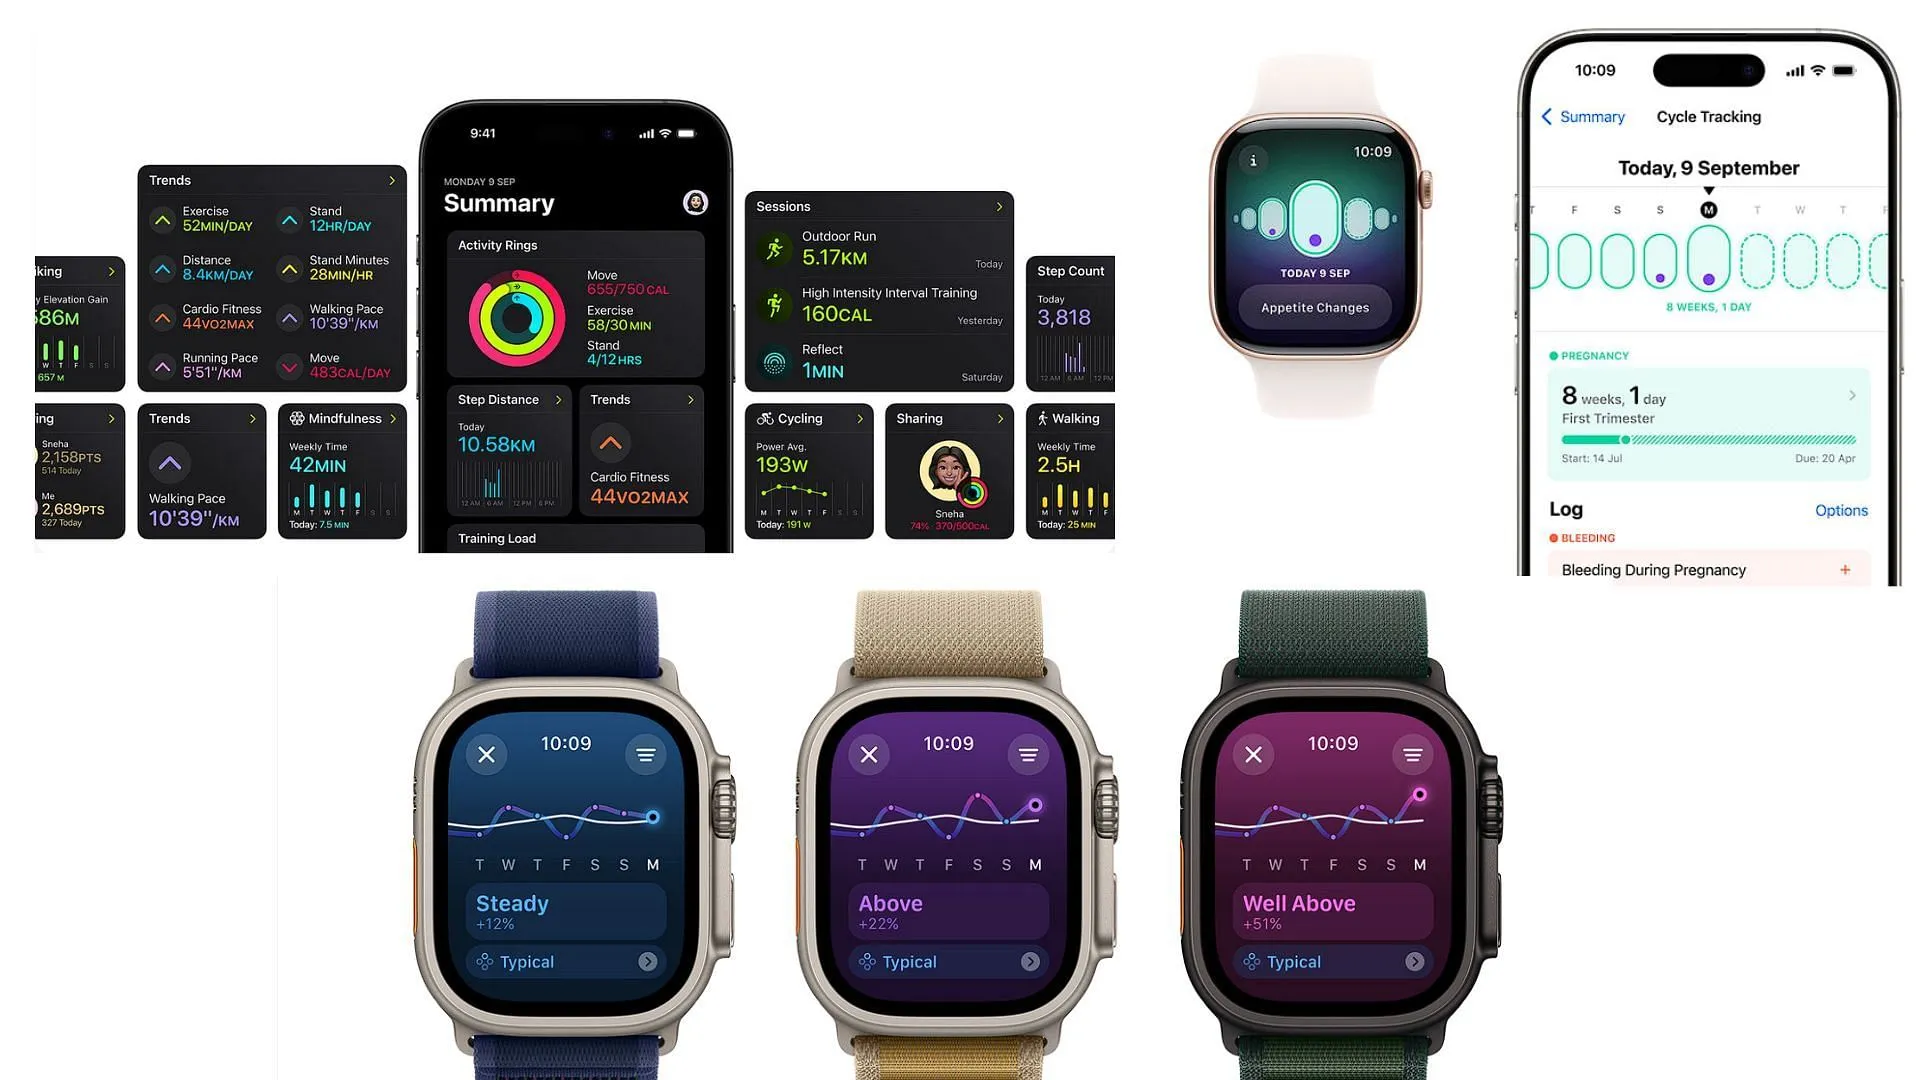
Task: Tap the Pregnancy indicator dot on cycle calendar
Action: 1709,277
